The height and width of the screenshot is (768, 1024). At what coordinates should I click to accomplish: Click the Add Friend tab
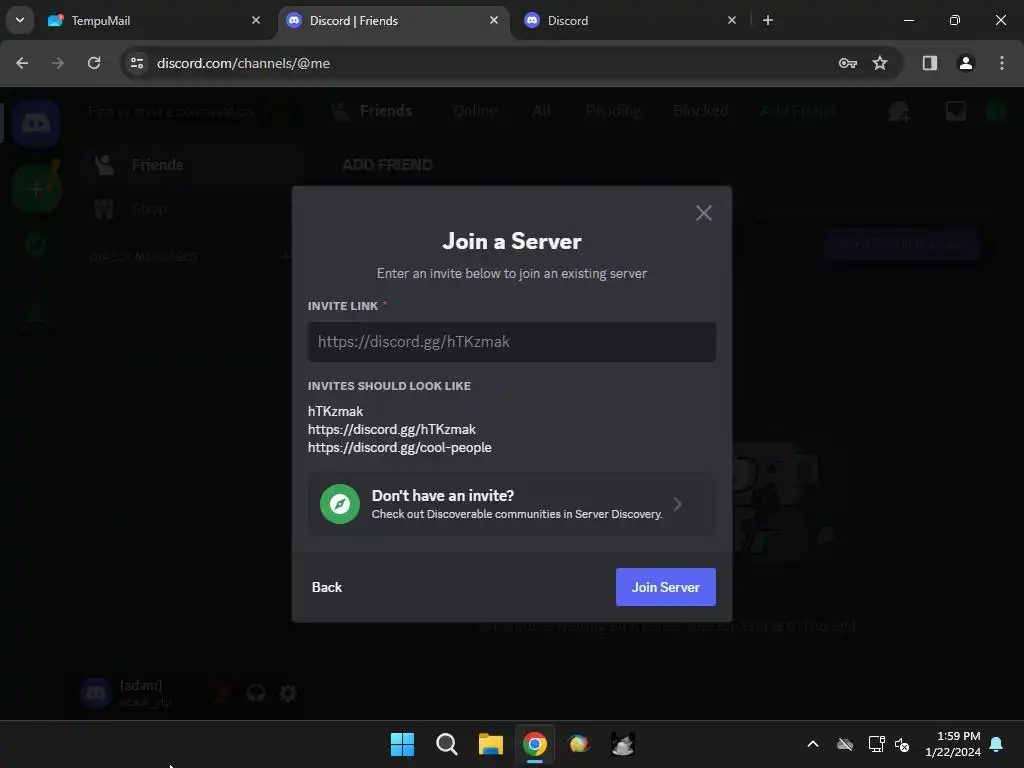tap(797, 111)
